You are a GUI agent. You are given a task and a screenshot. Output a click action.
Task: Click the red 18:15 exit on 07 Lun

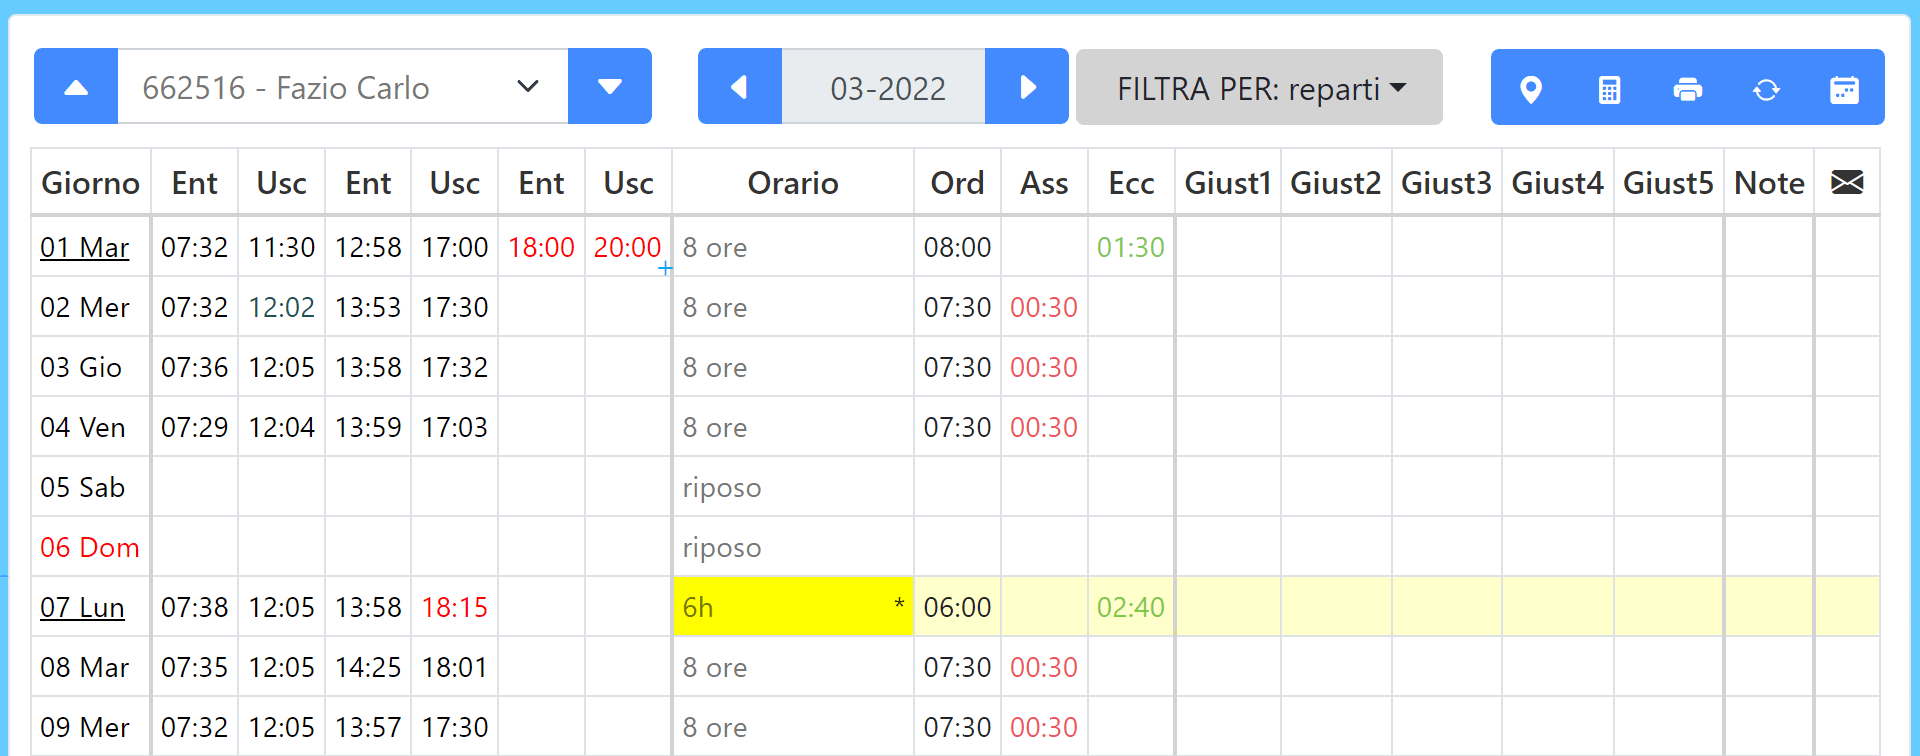[455, 607]
